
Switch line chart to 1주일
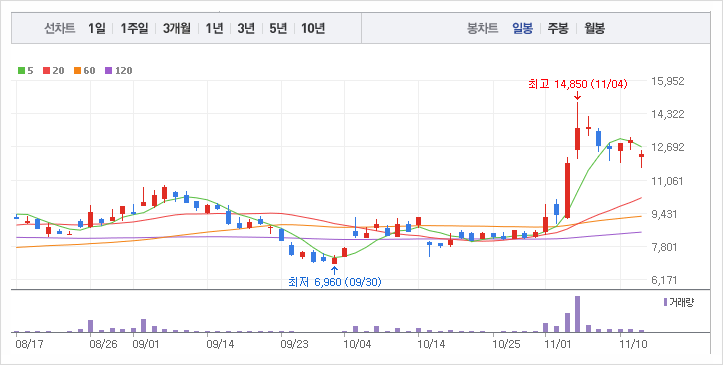pos(135,29)
